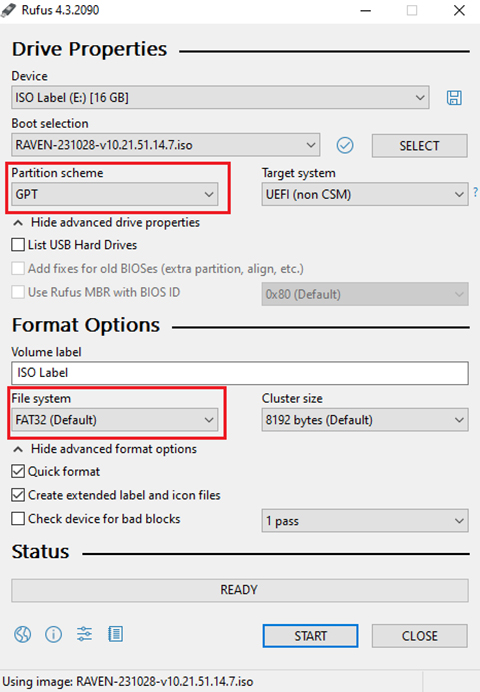Image resolution: width=480 pixels, height=692 pixels.
Task: Show the log icon
Action: click(x=116, y=634)
